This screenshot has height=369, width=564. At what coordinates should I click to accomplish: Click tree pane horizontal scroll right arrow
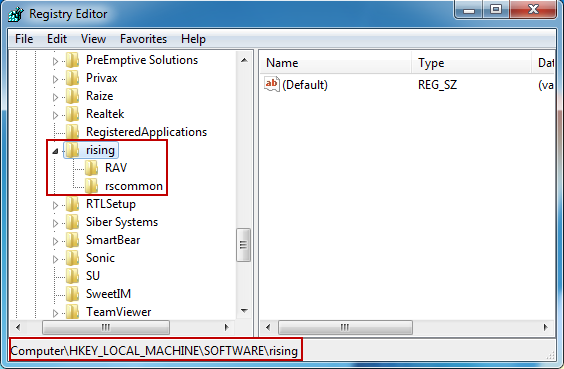coord(226,327)
